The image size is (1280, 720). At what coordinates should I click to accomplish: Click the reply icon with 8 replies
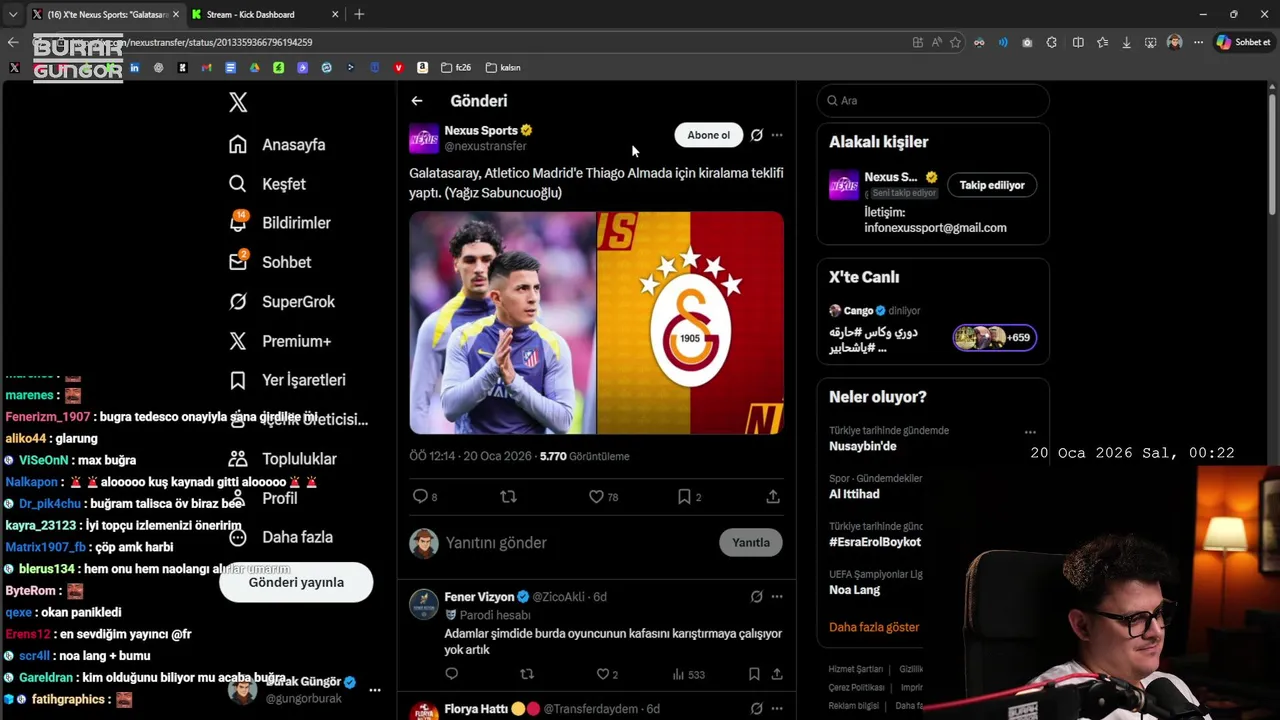425,496
